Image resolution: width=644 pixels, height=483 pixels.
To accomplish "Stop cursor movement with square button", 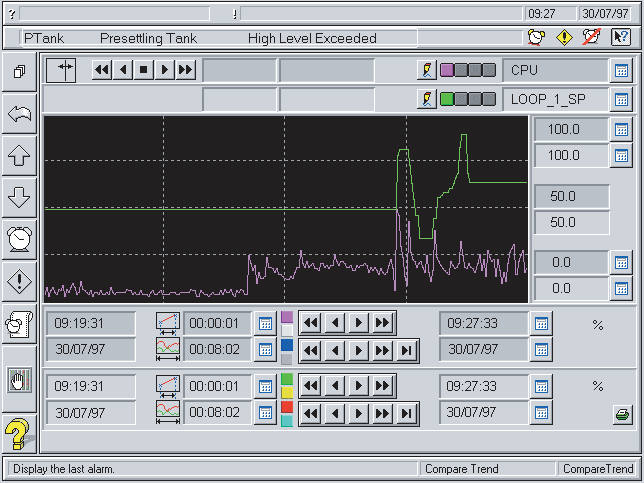I will pyautogui.click(x=143, y=70).
